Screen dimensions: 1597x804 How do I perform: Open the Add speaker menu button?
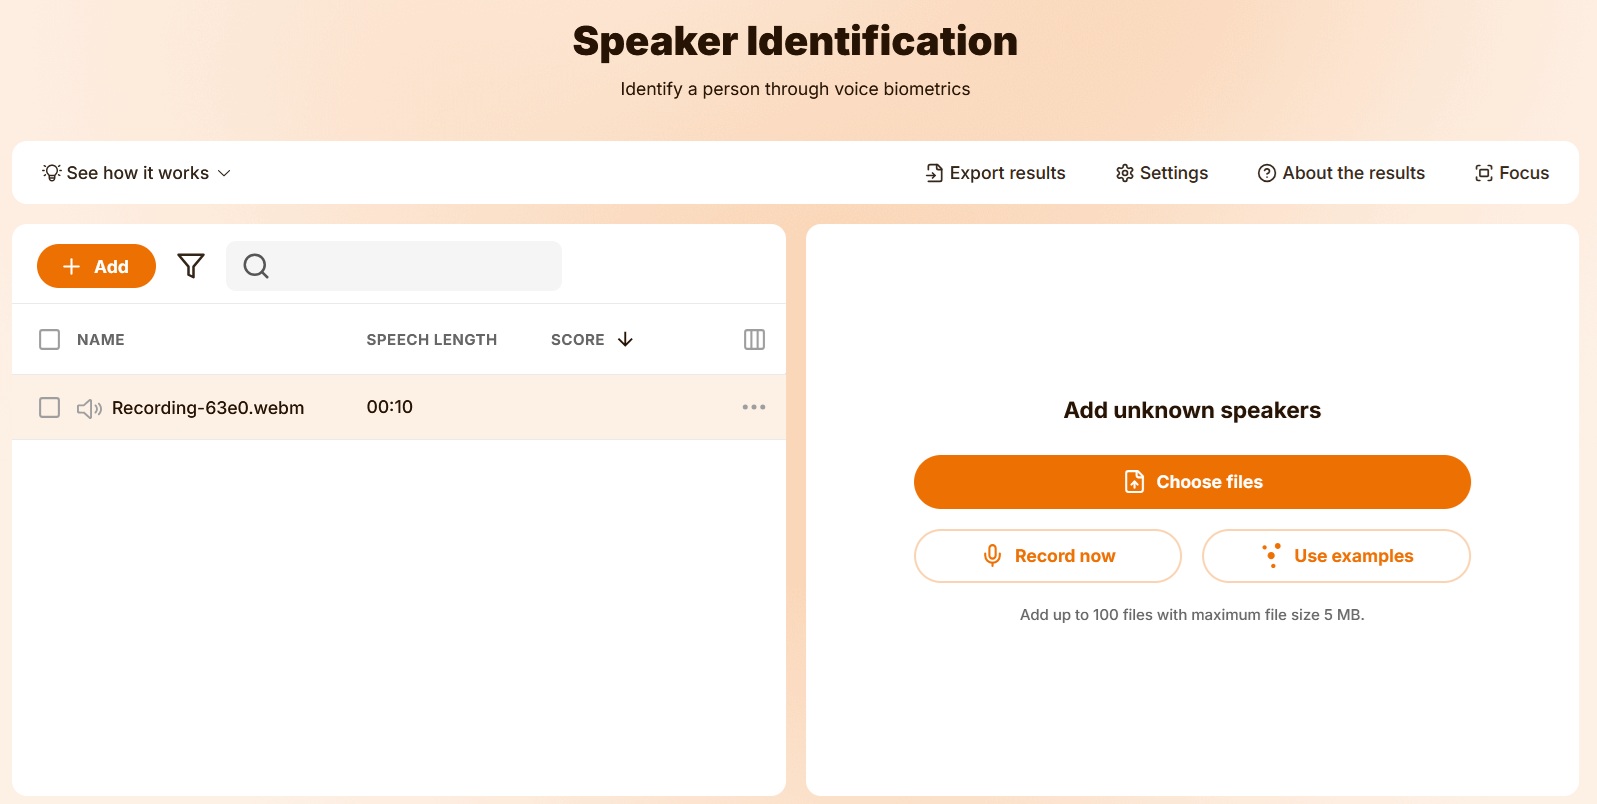pos(96,266)
